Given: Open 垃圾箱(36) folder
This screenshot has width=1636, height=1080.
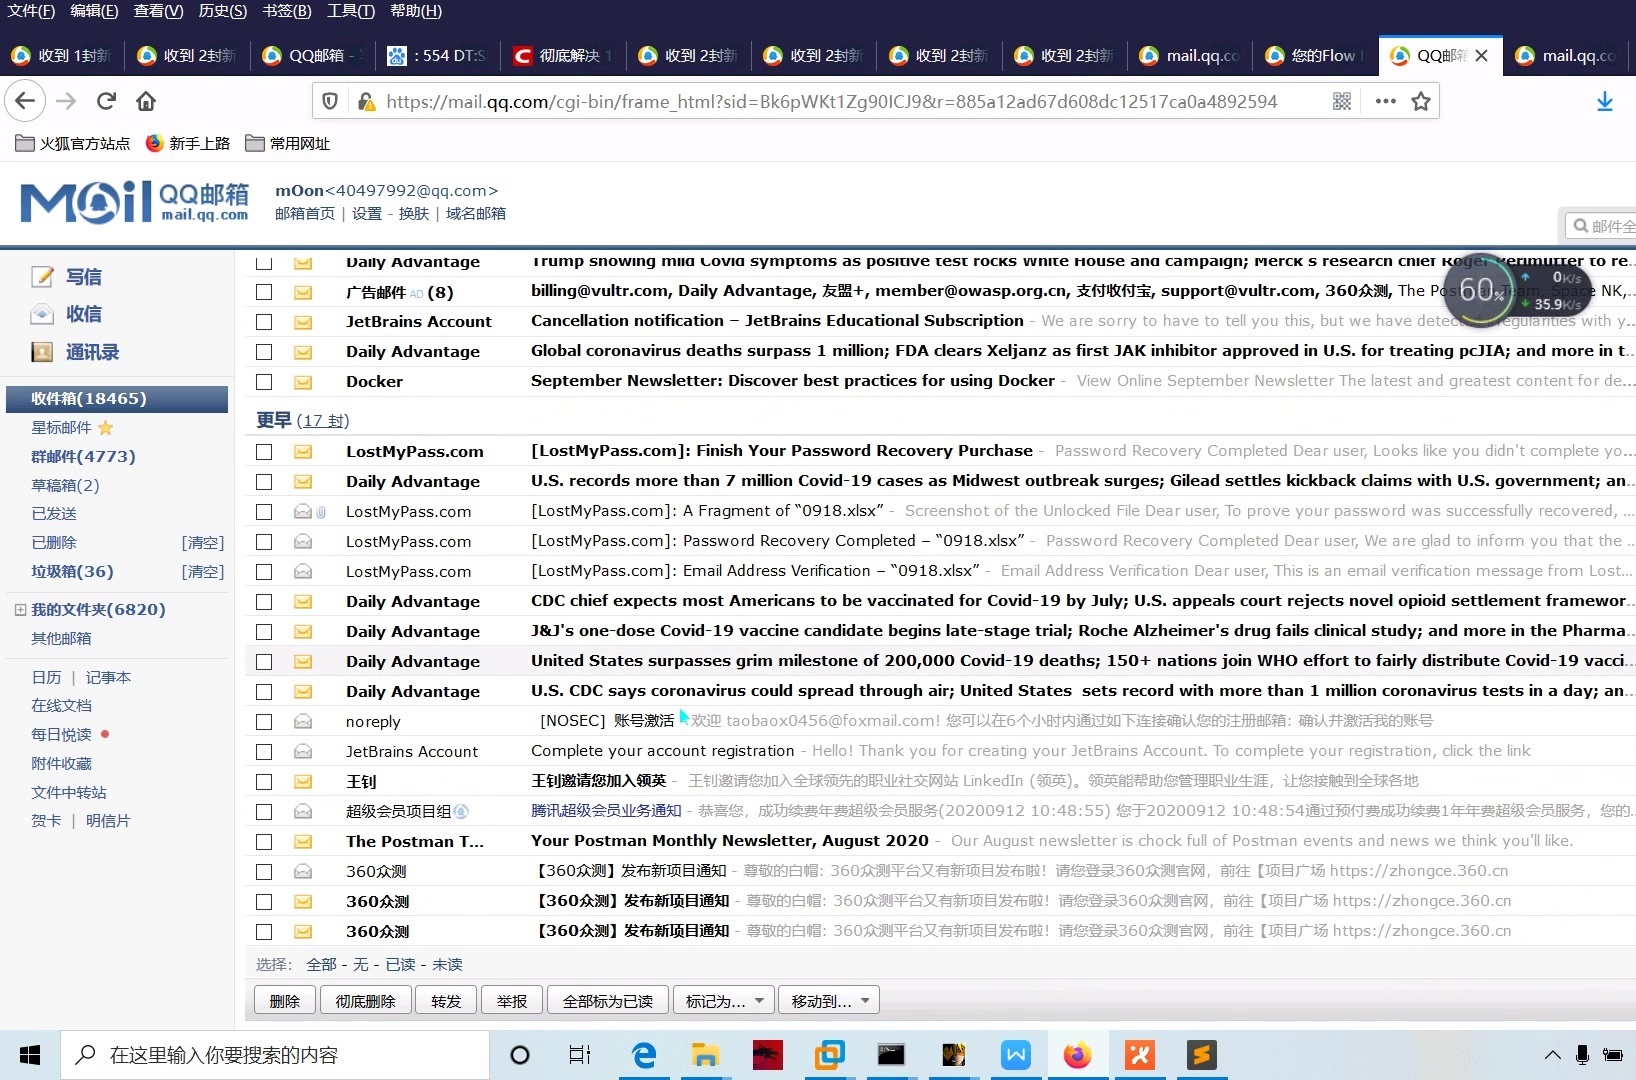Looking at the screenshot, I should coord(72,572).
